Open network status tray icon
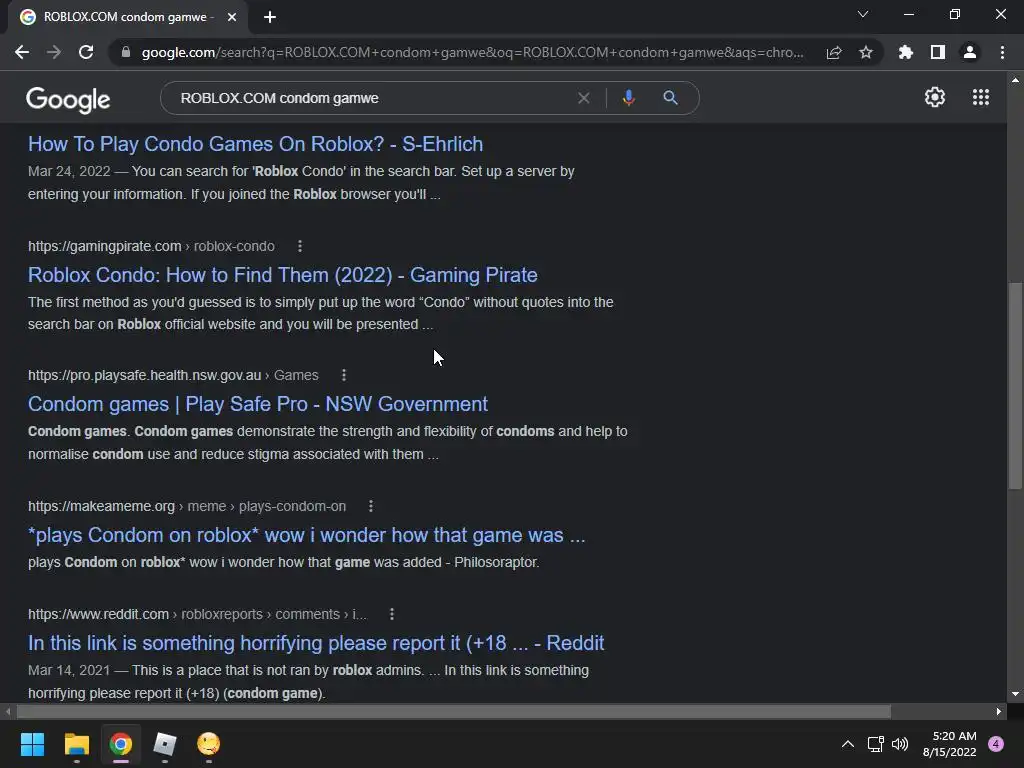The image size is (1024, 768). [x=875, y=744]
